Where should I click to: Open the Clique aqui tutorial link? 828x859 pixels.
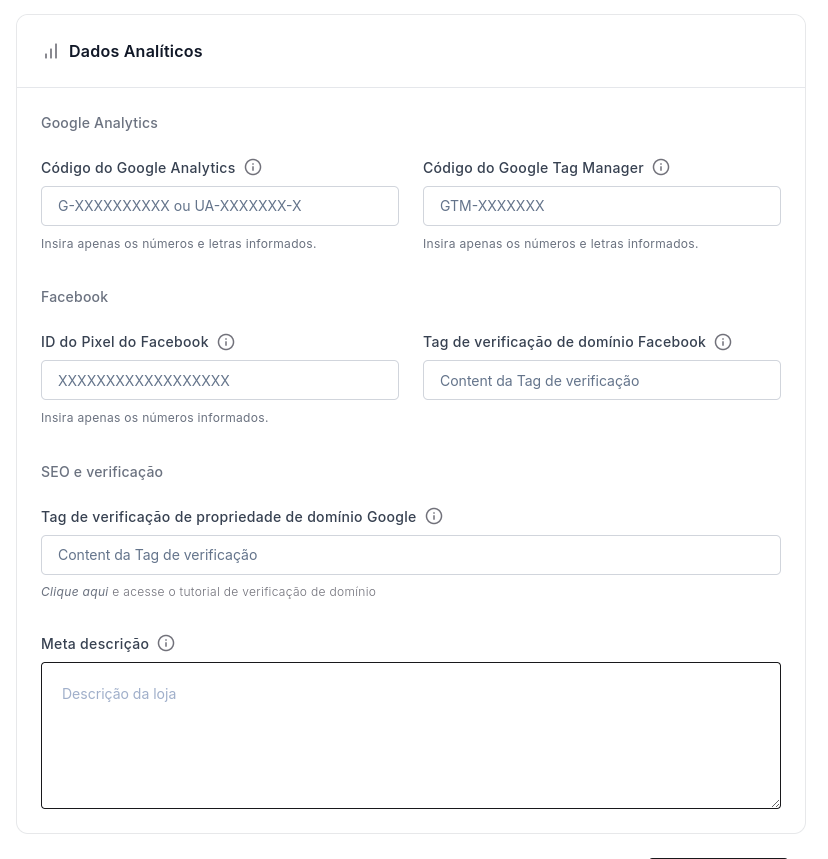tap(75, 592)
